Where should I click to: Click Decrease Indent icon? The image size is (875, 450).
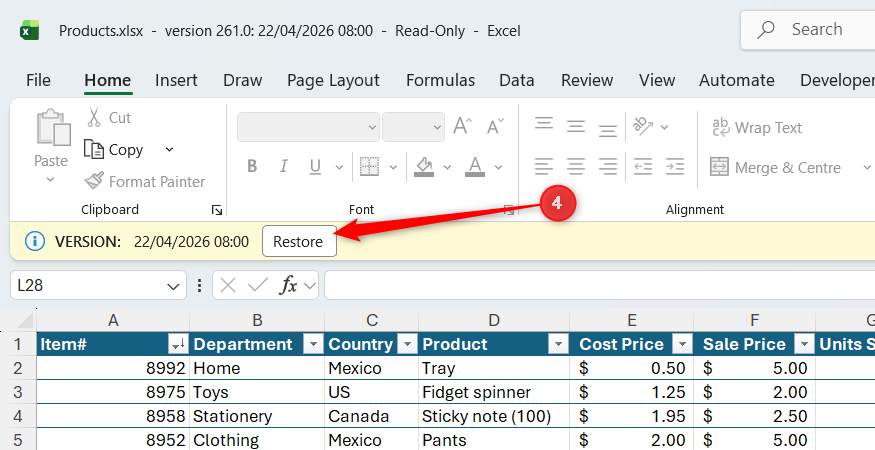point(643,166)
